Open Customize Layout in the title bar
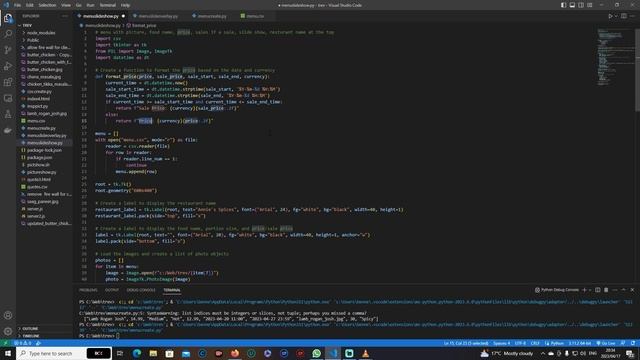 point(590,5)
